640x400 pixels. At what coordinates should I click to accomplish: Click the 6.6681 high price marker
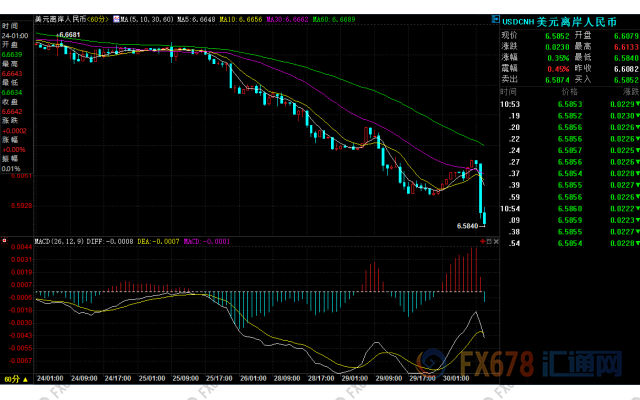point(69,35)
